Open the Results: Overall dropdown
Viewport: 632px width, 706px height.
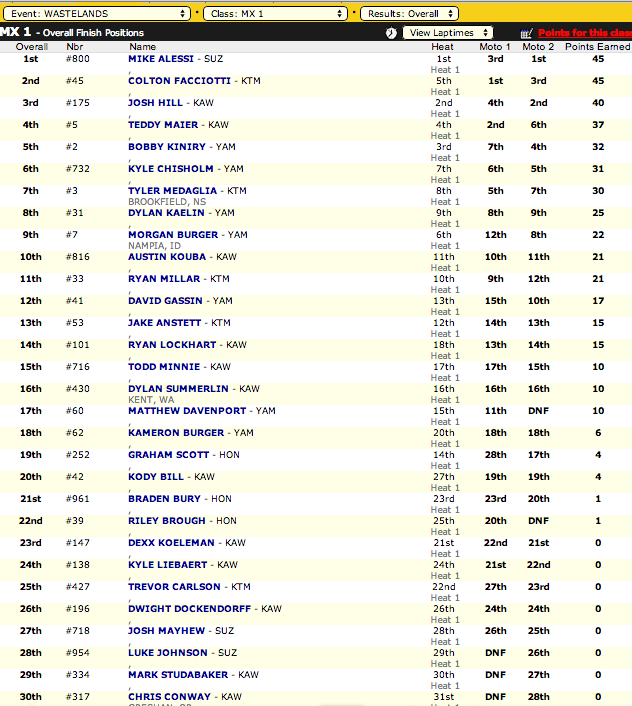tap(409, 13)
